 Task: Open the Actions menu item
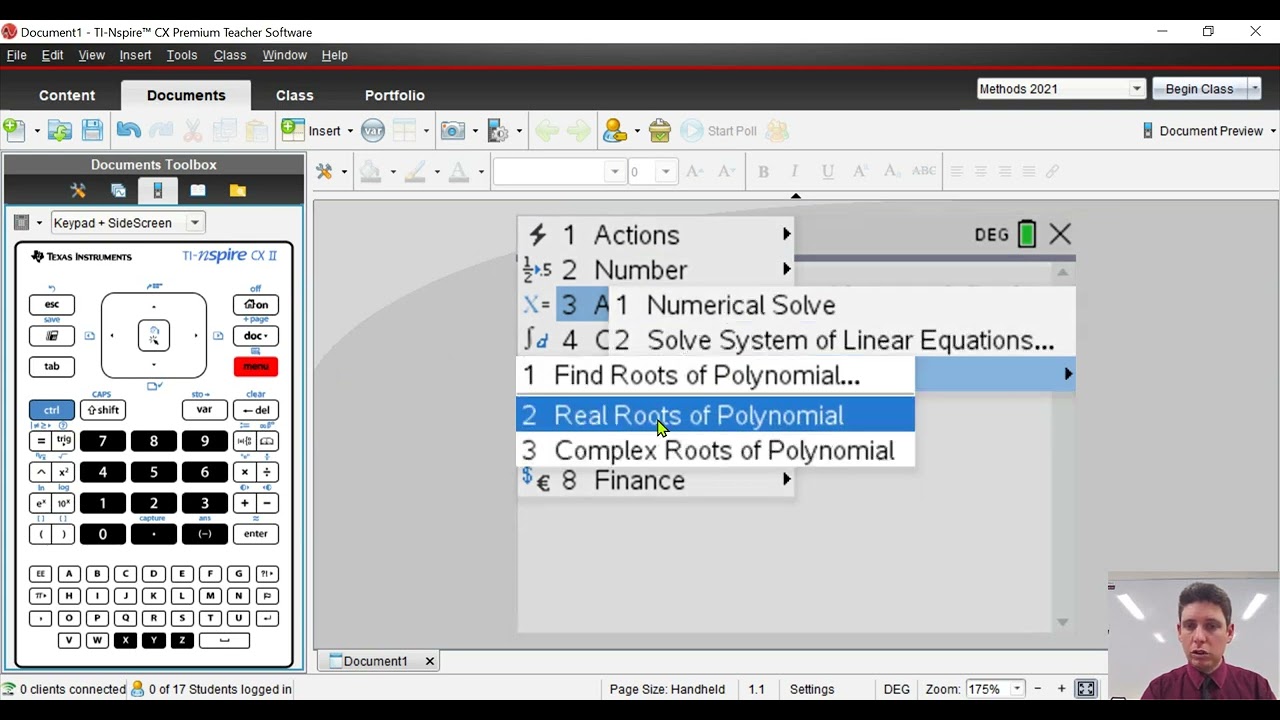[655, 235]
